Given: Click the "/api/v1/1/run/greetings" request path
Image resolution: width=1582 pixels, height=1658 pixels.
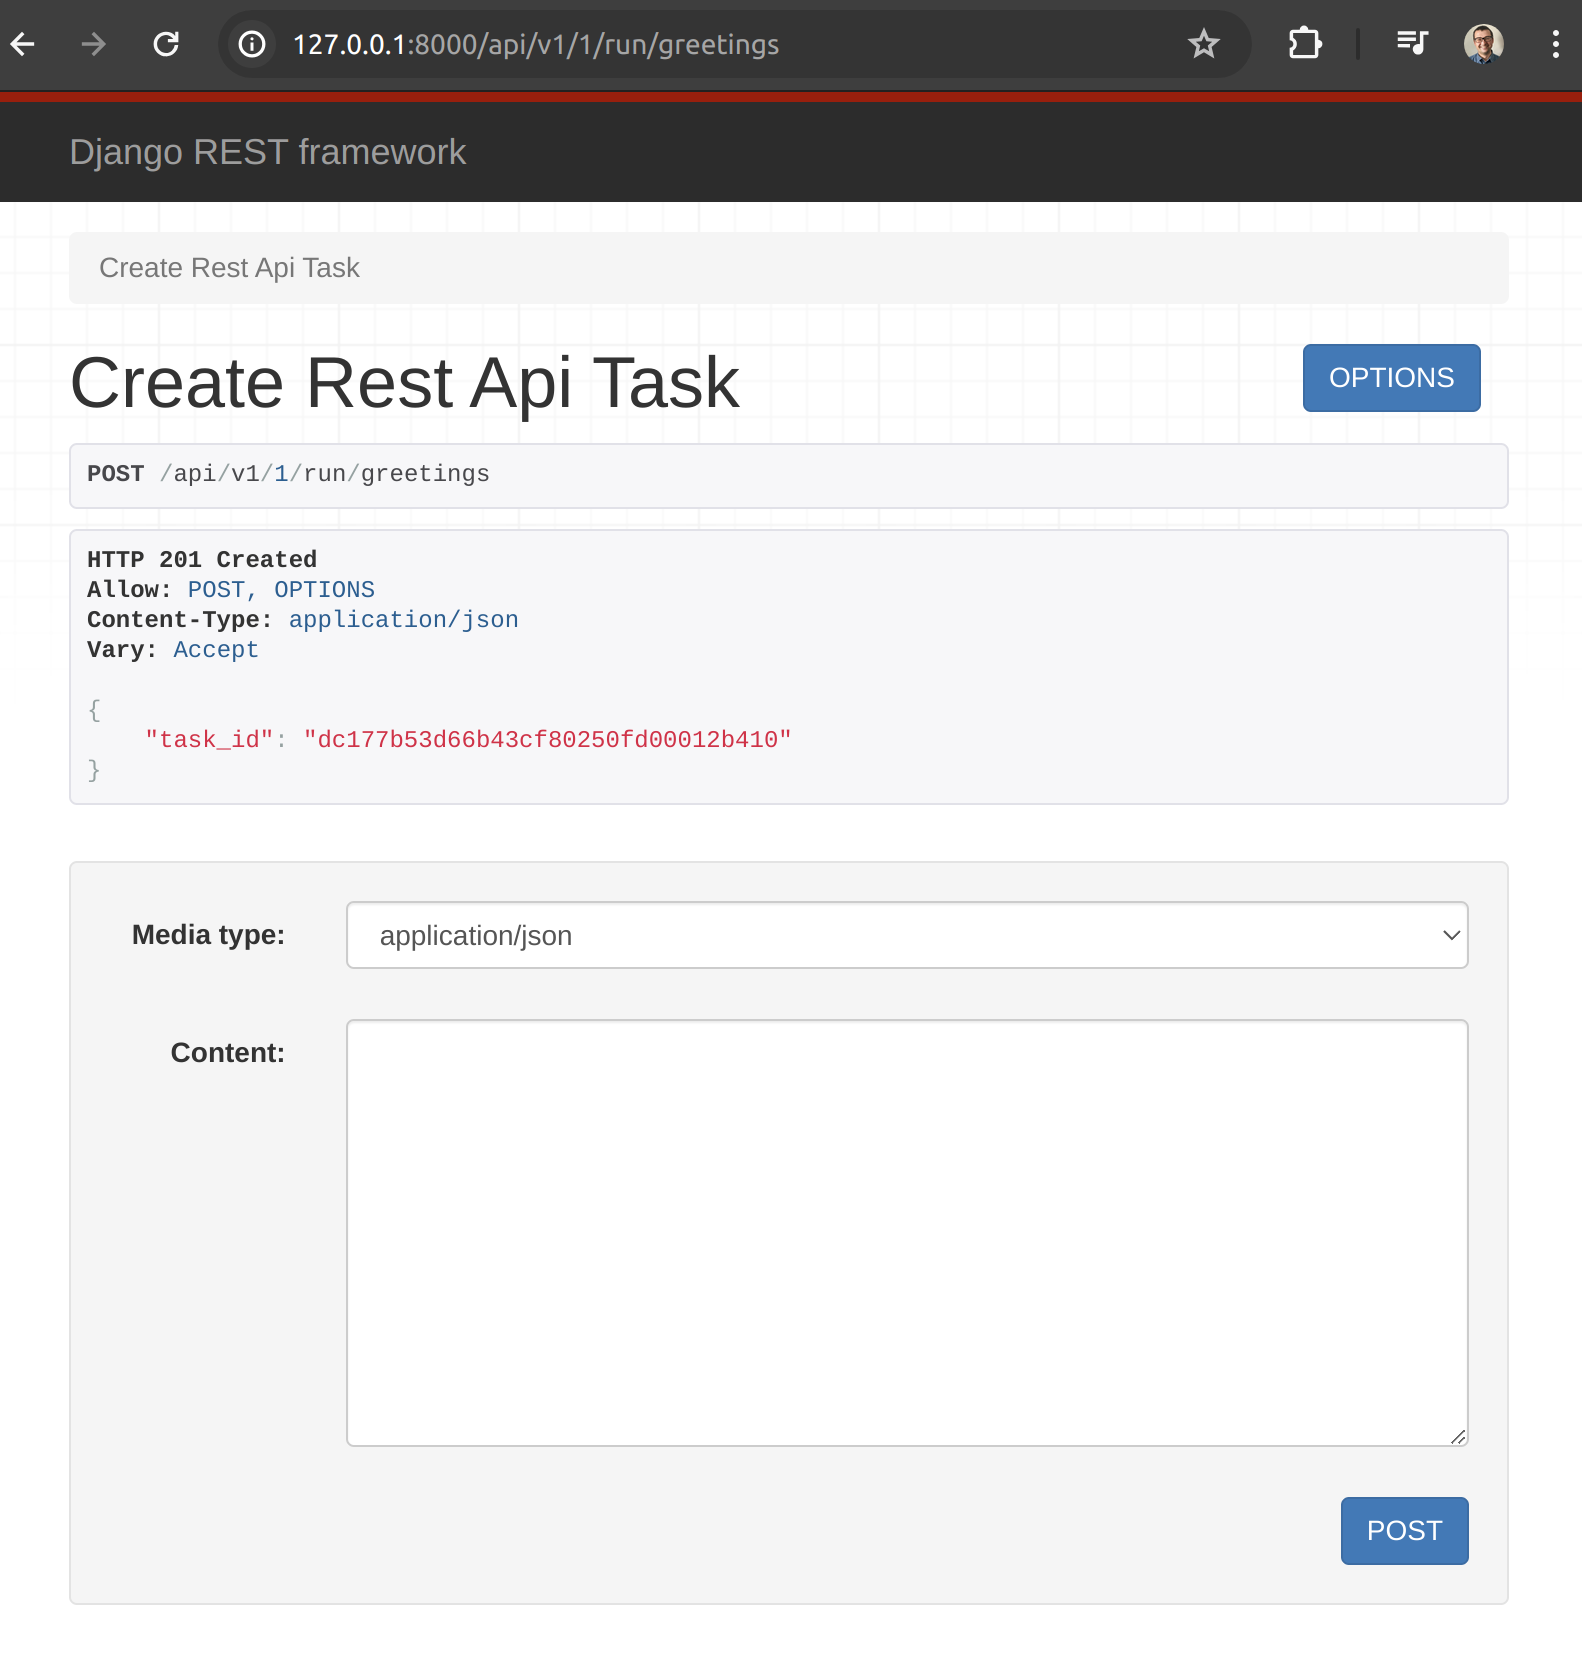Looking at the screenshot, I should click(x=325, y=474).
